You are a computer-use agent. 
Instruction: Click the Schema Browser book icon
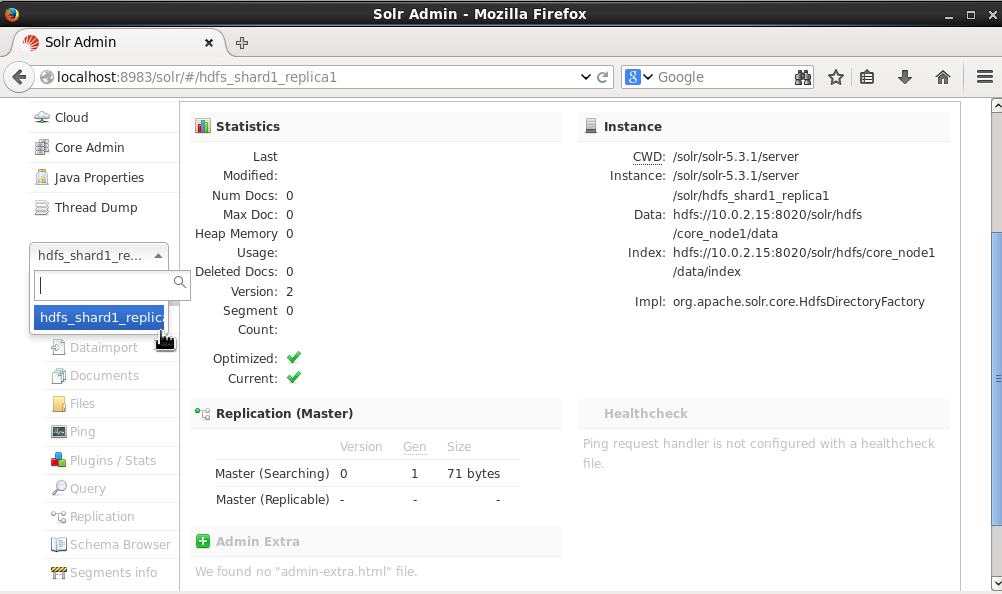[59, 544]
